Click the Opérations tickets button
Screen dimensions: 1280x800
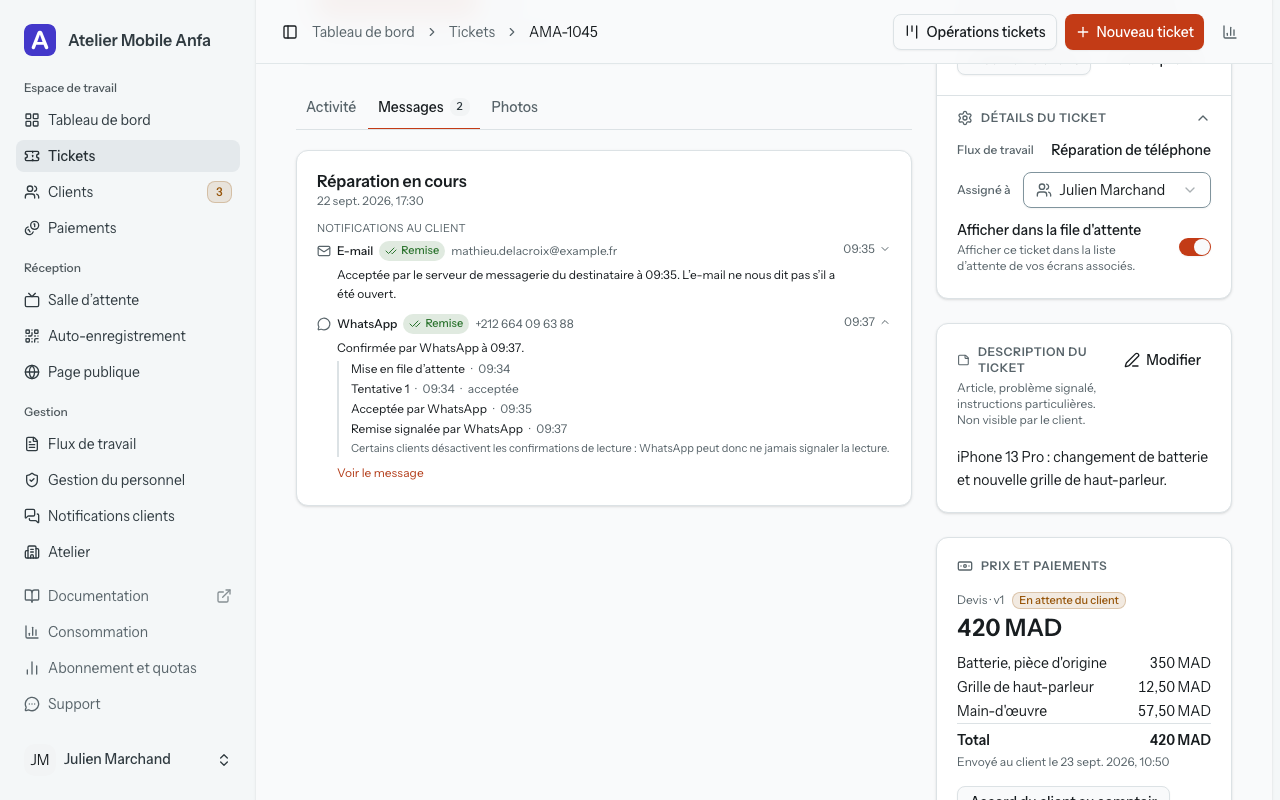click(975, 32)
